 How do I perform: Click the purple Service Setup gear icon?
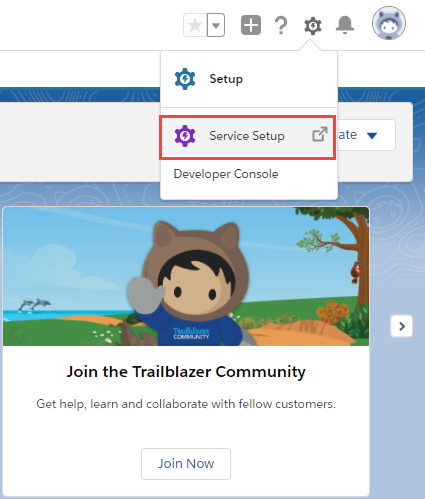coord(185,136)
